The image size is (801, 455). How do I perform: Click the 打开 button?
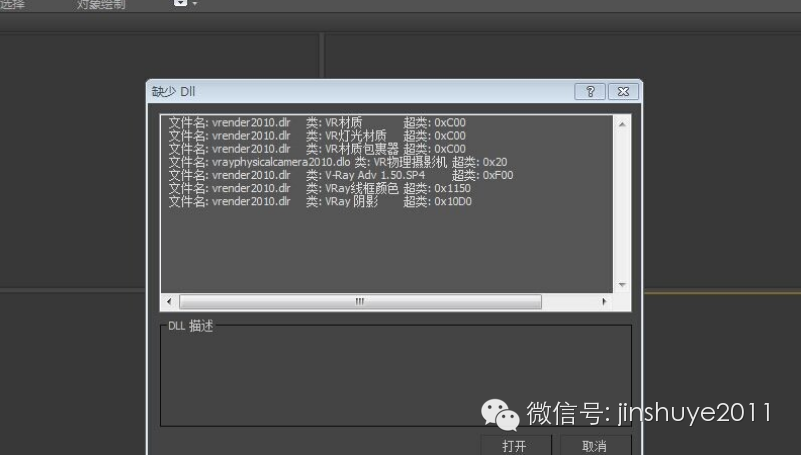pyautogui.click(x=515, y=445)
